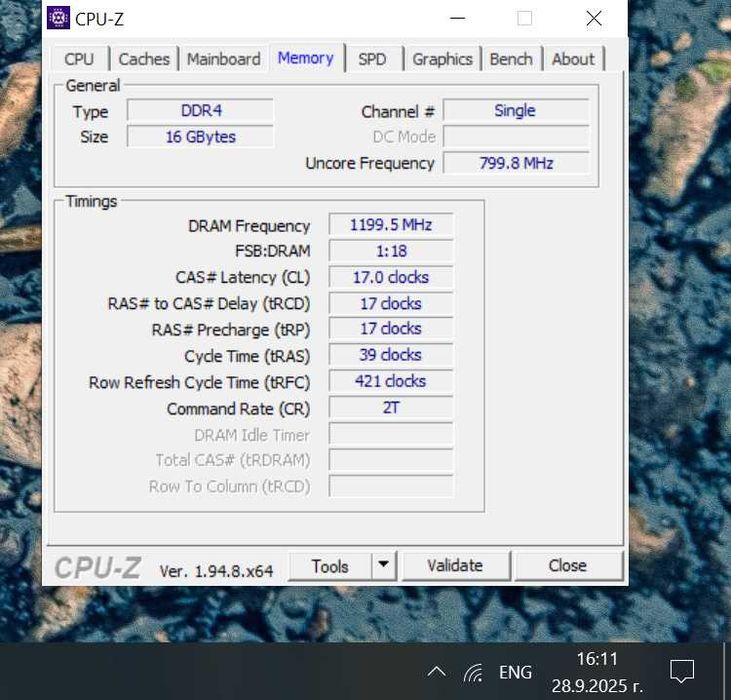Click the Tools button
Image resolution: width=731 pixels, height=700 pixels.
coord(330,566)
